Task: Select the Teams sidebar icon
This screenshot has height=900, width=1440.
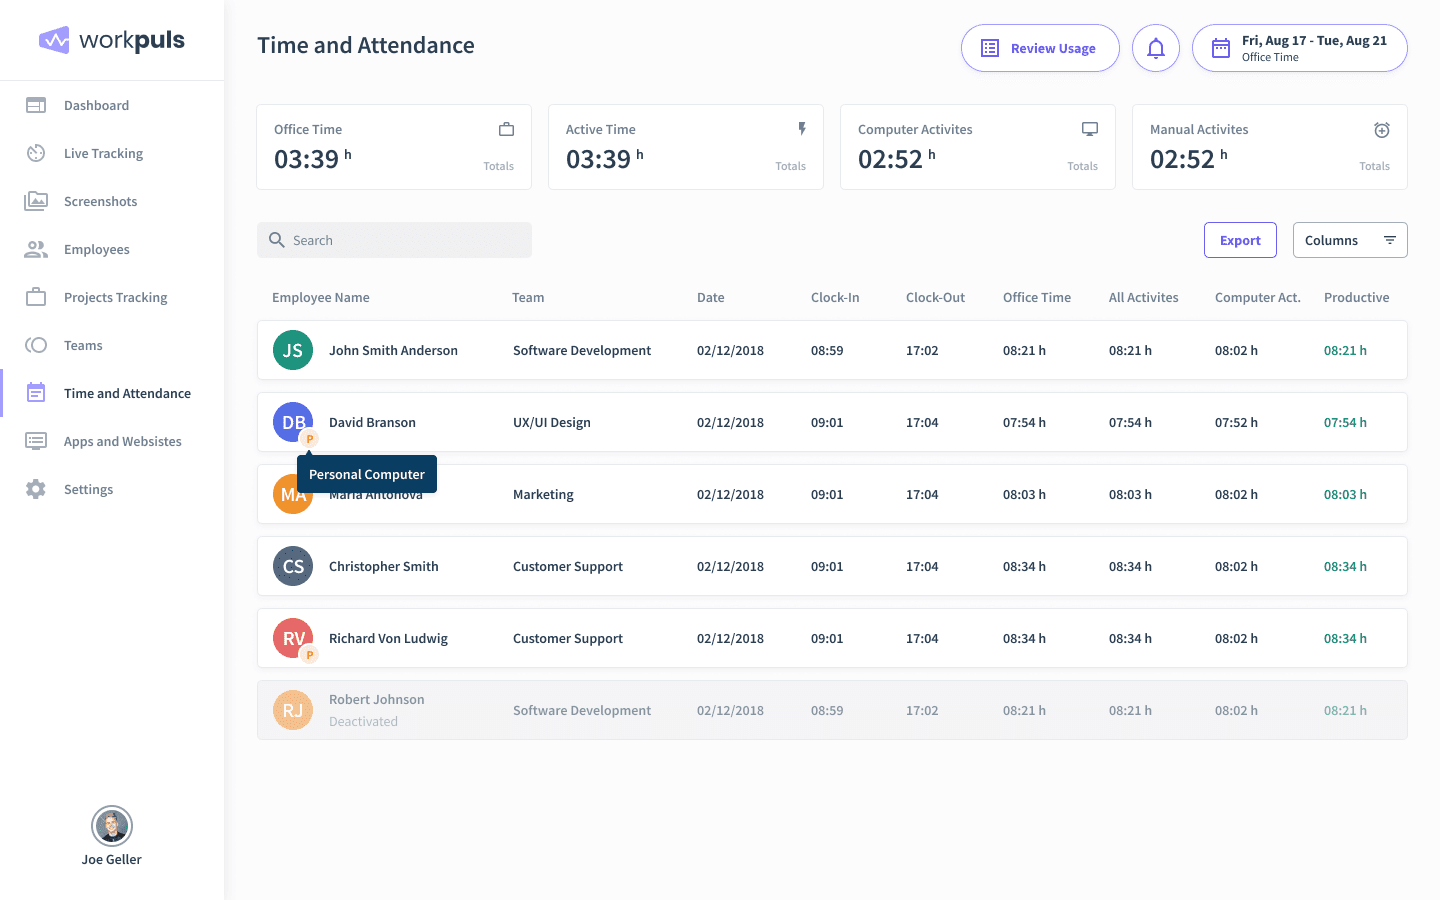Action: pyautogui.click(x=36, y=345)
